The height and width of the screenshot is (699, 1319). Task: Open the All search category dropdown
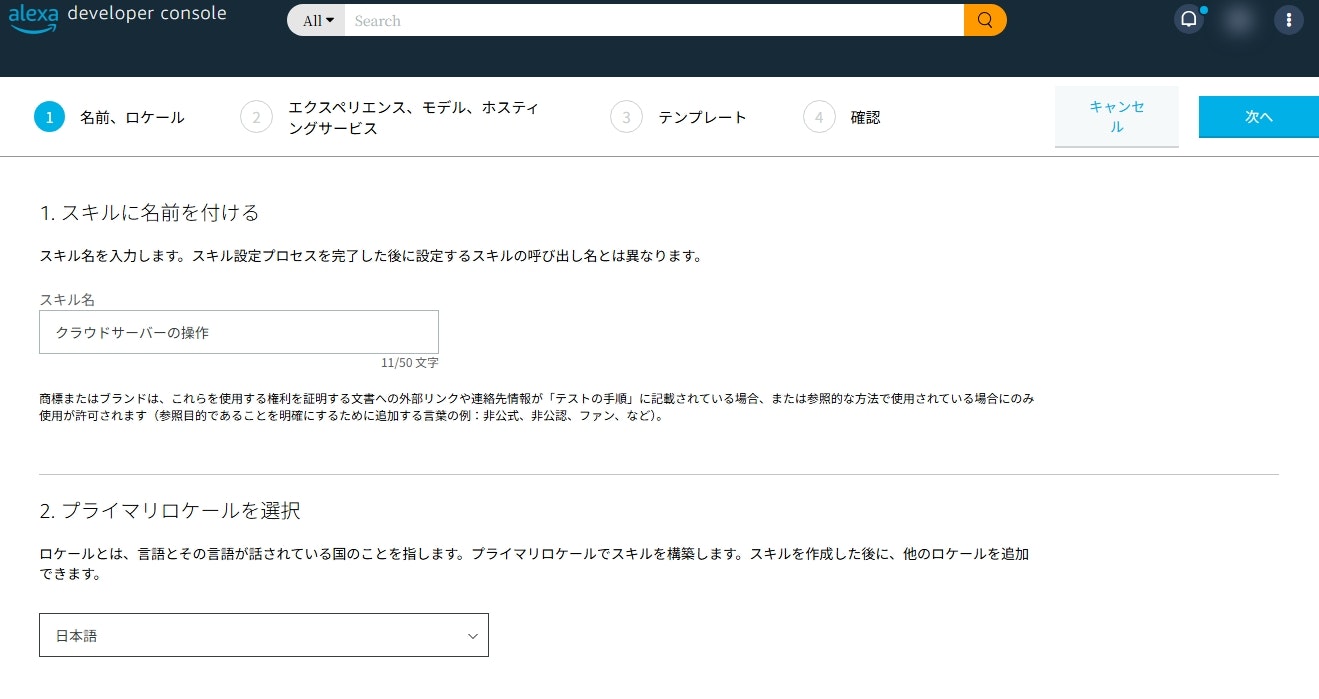[x=315, y=20]
